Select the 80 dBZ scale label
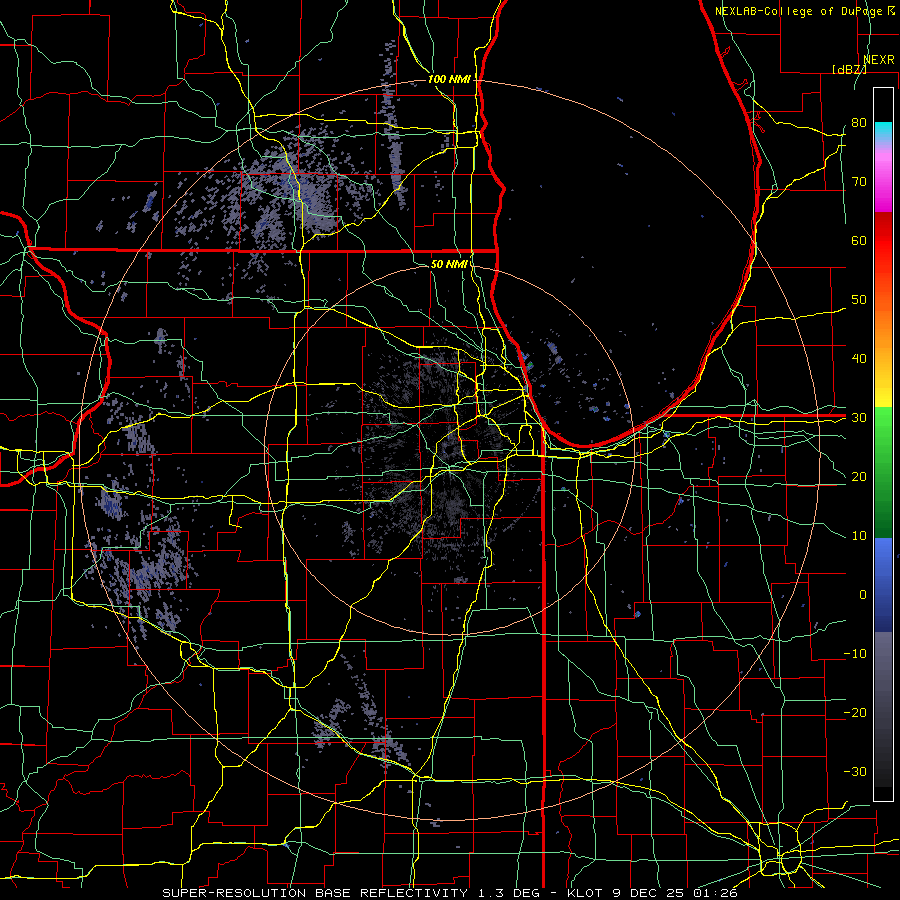Image resolution: width=900 pixels, height=900 pixels. point(859,122)
